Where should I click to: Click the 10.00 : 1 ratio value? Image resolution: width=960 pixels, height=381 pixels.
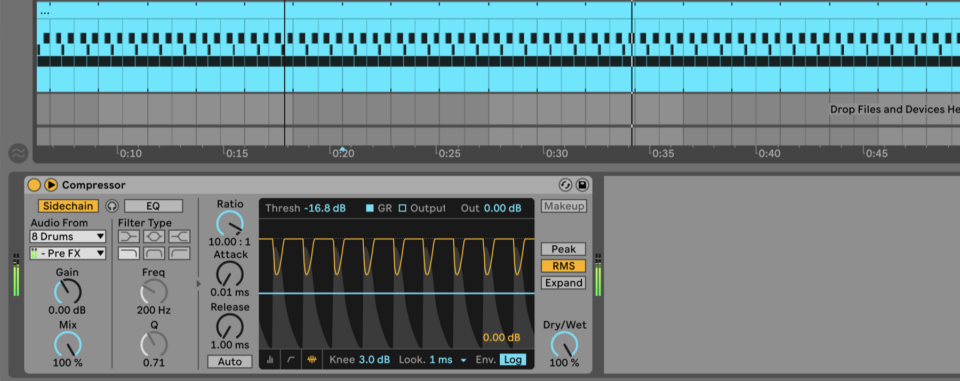[x=230, y=242]
